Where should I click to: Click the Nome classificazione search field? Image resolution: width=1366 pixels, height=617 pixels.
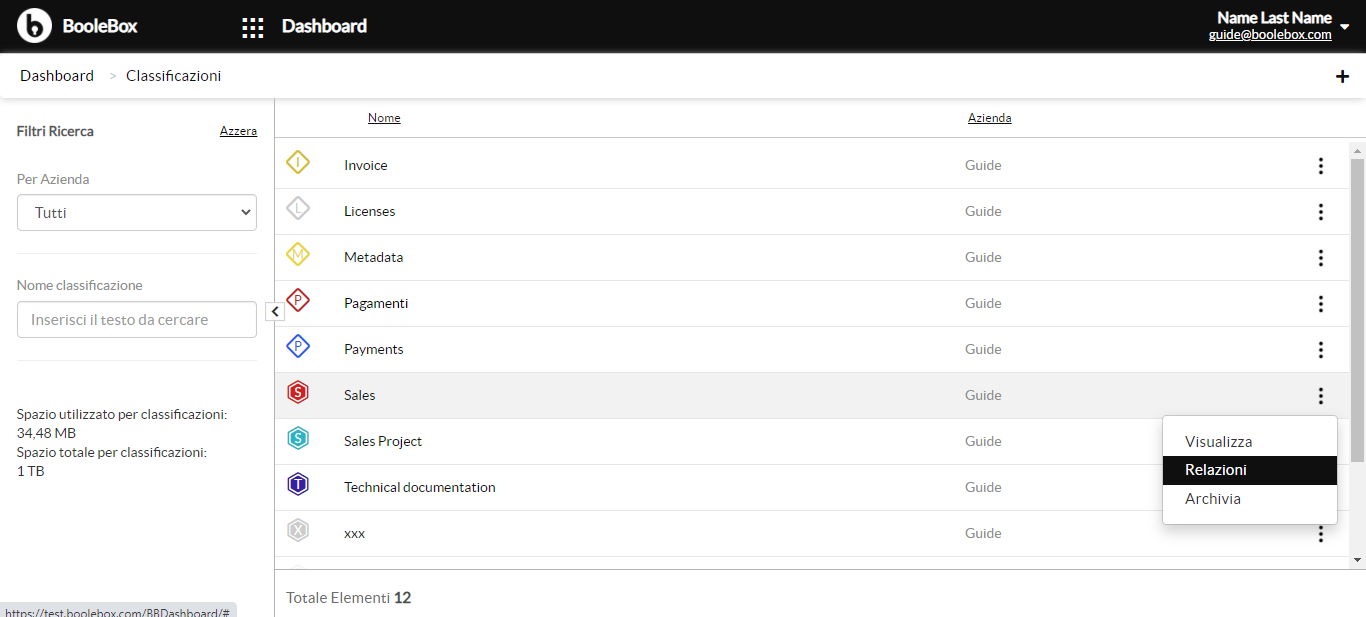click(x=137, y=320)
